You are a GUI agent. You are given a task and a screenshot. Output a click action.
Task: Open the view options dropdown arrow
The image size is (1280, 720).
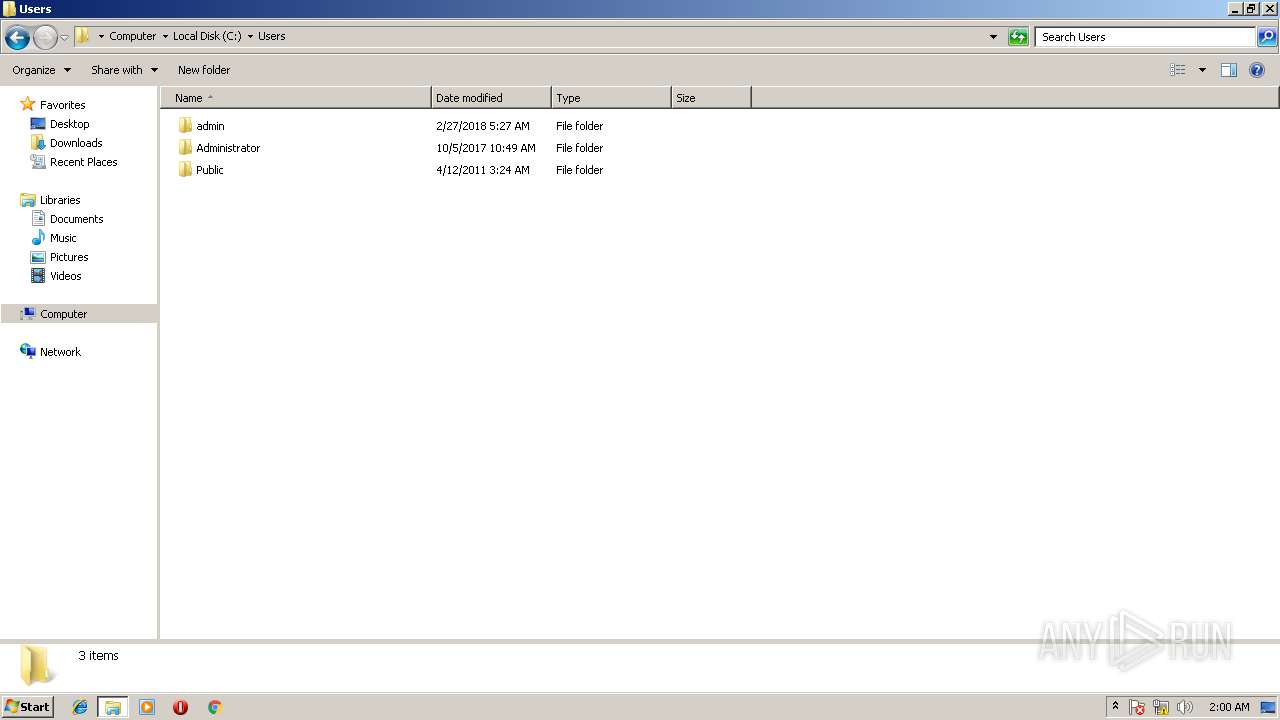1202,70
